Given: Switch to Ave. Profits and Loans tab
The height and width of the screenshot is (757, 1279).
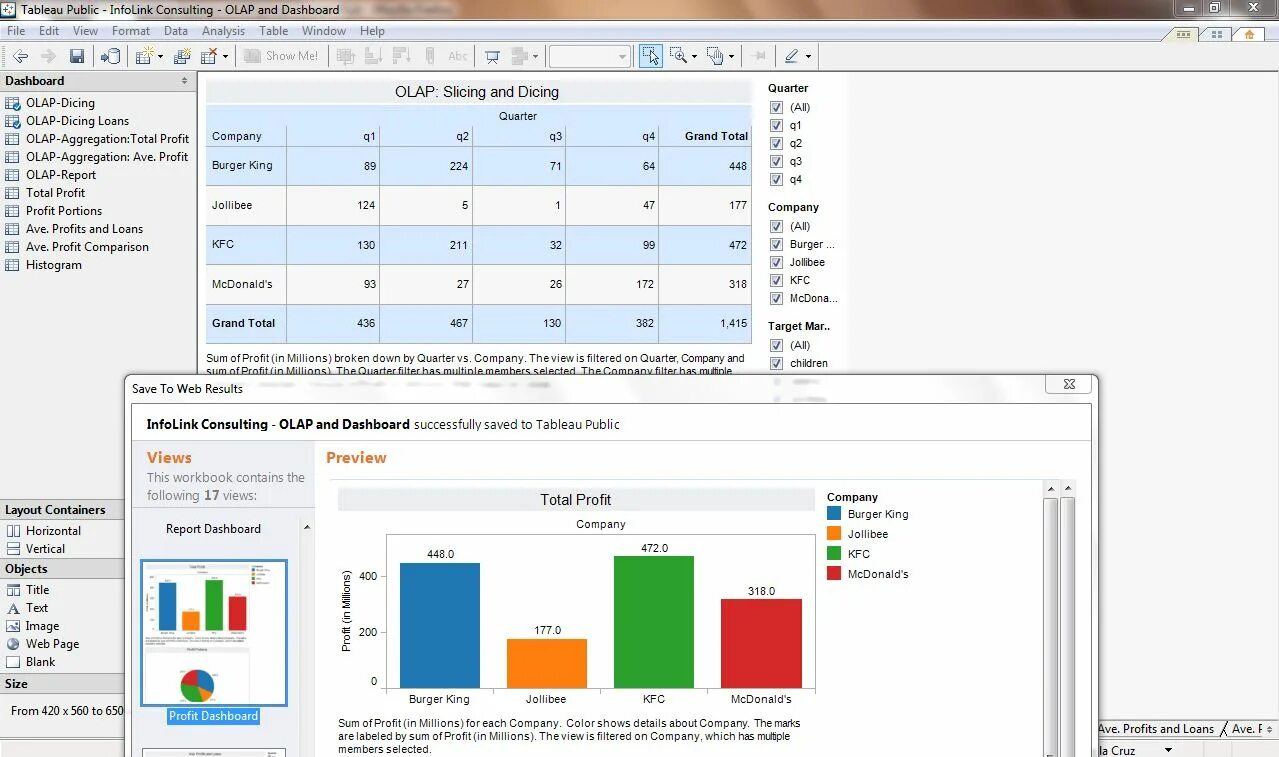Looking at the screenshot, I should coord(1156,729).
